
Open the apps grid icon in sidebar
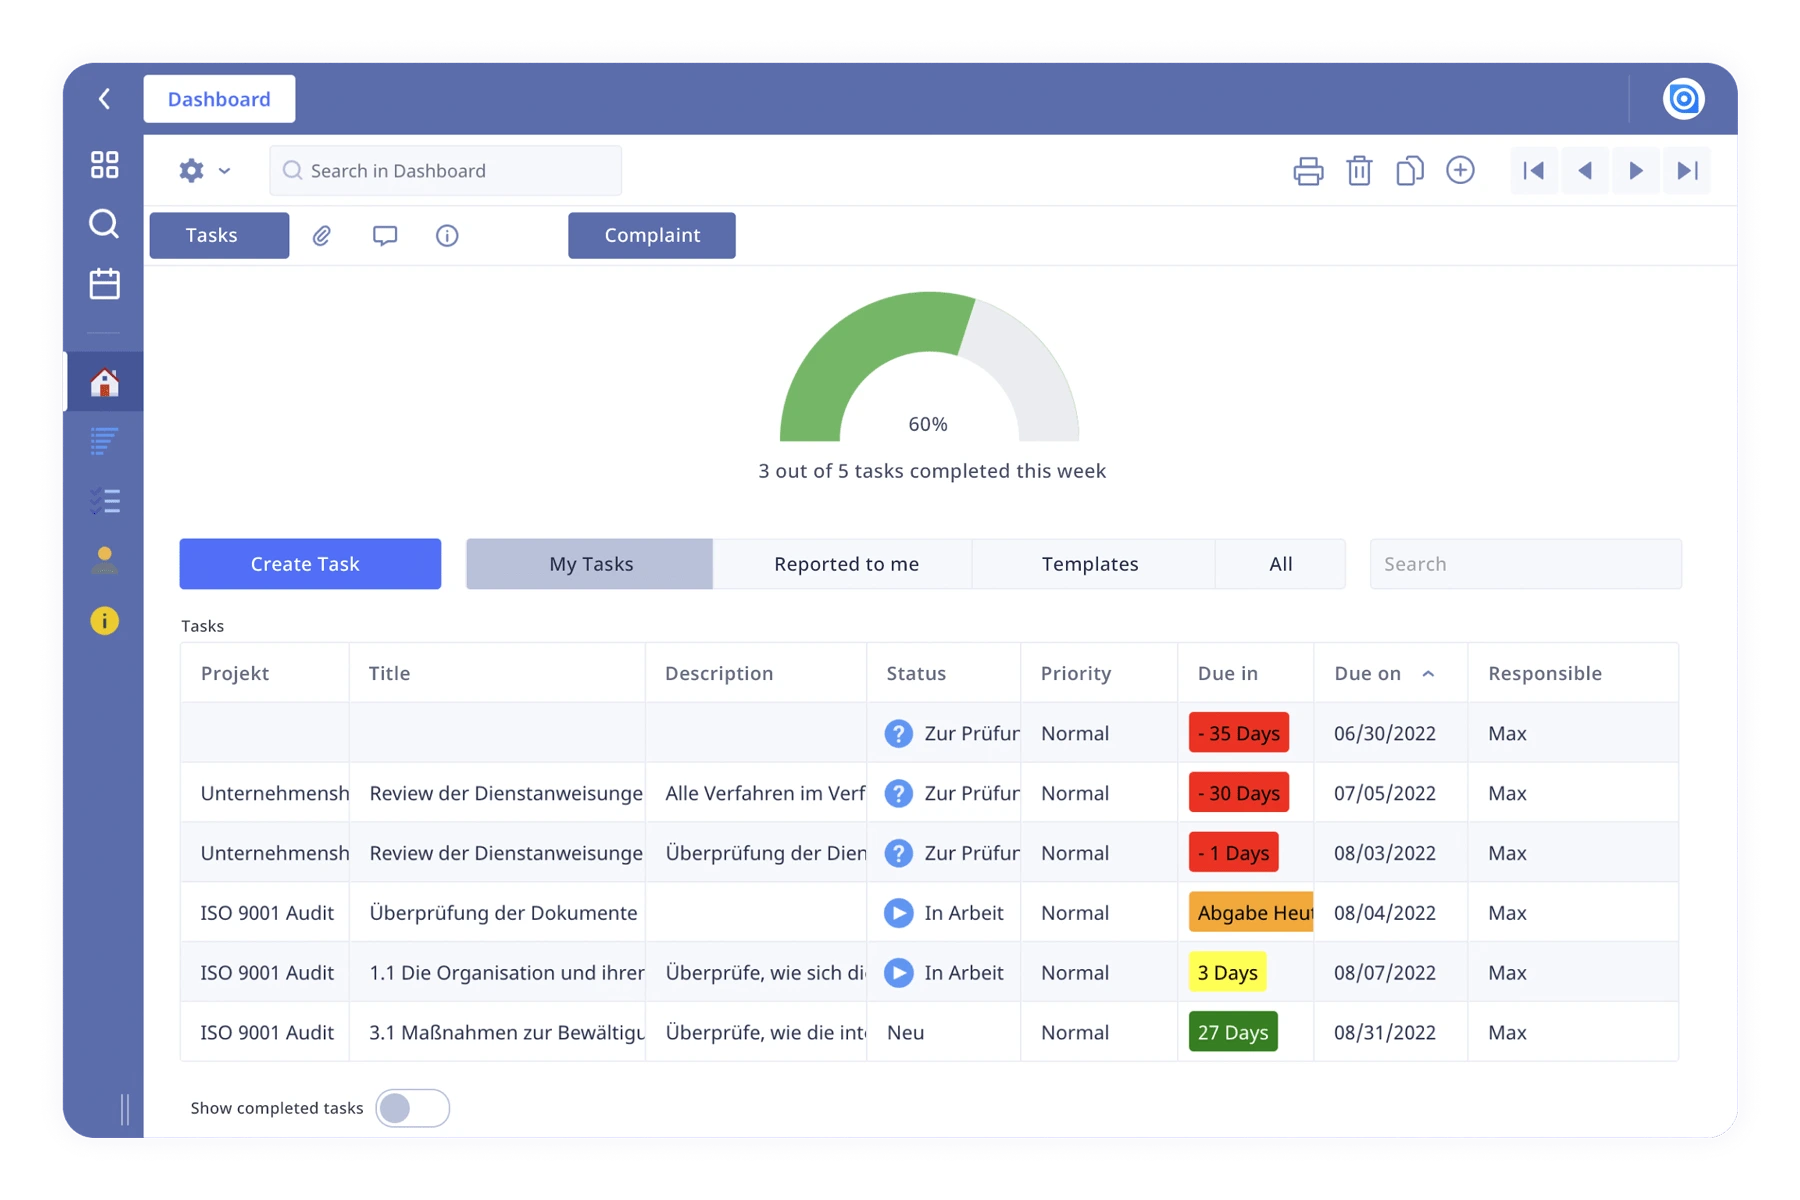104,164
